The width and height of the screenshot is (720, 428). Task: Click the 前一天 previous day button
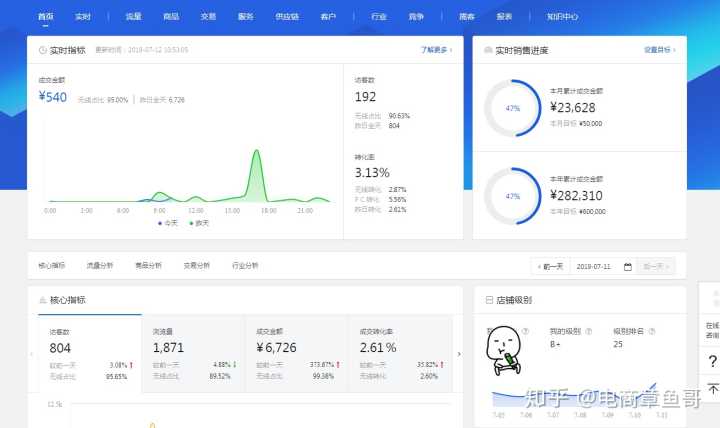point(551,266)
